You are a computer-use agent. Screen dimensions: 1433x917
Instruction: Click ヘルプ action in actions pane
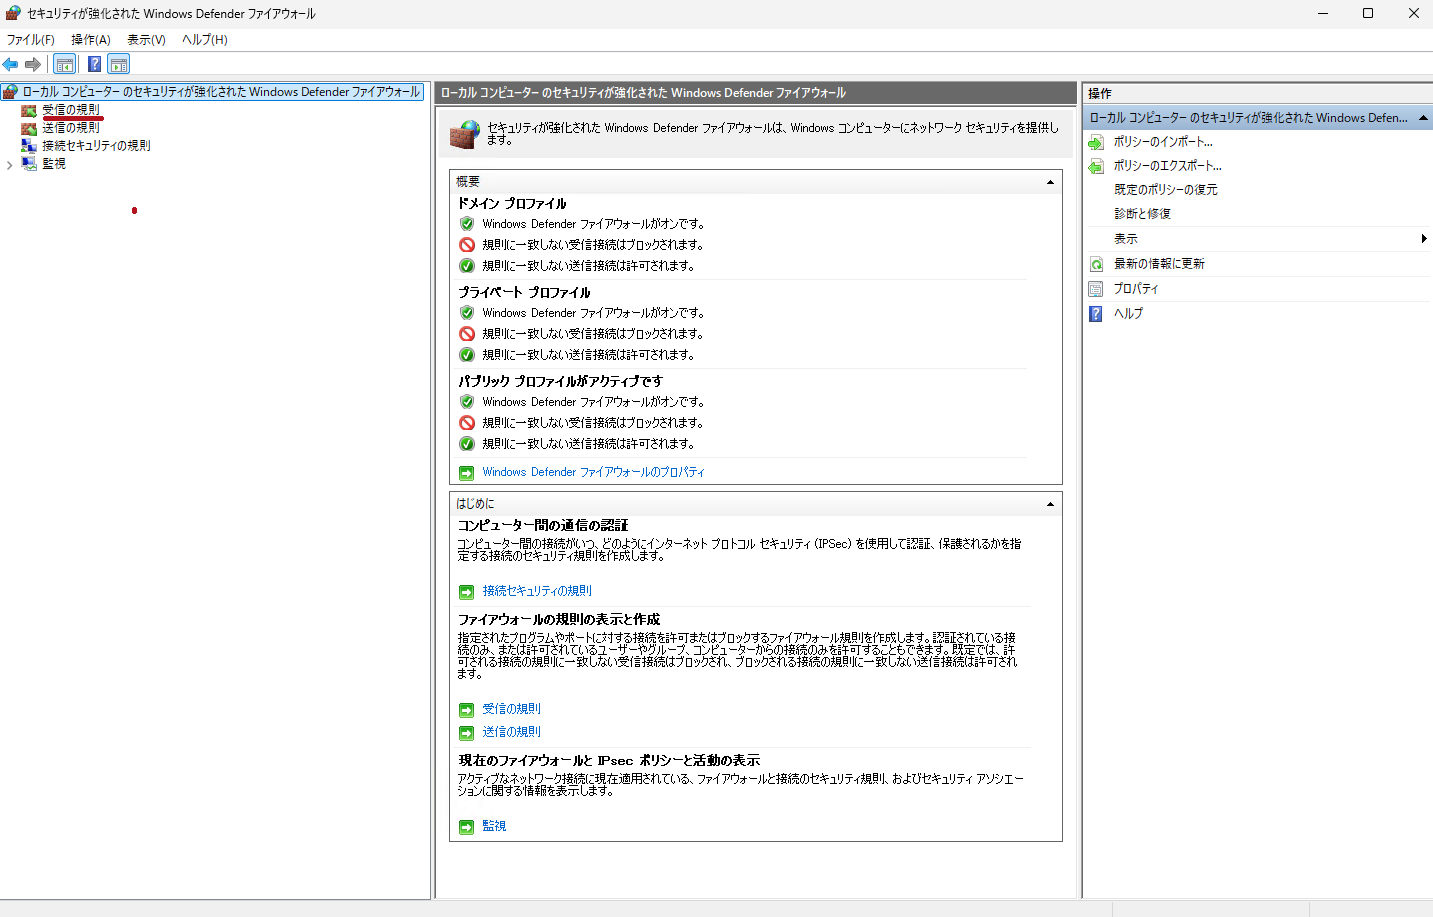(1128, 314)
